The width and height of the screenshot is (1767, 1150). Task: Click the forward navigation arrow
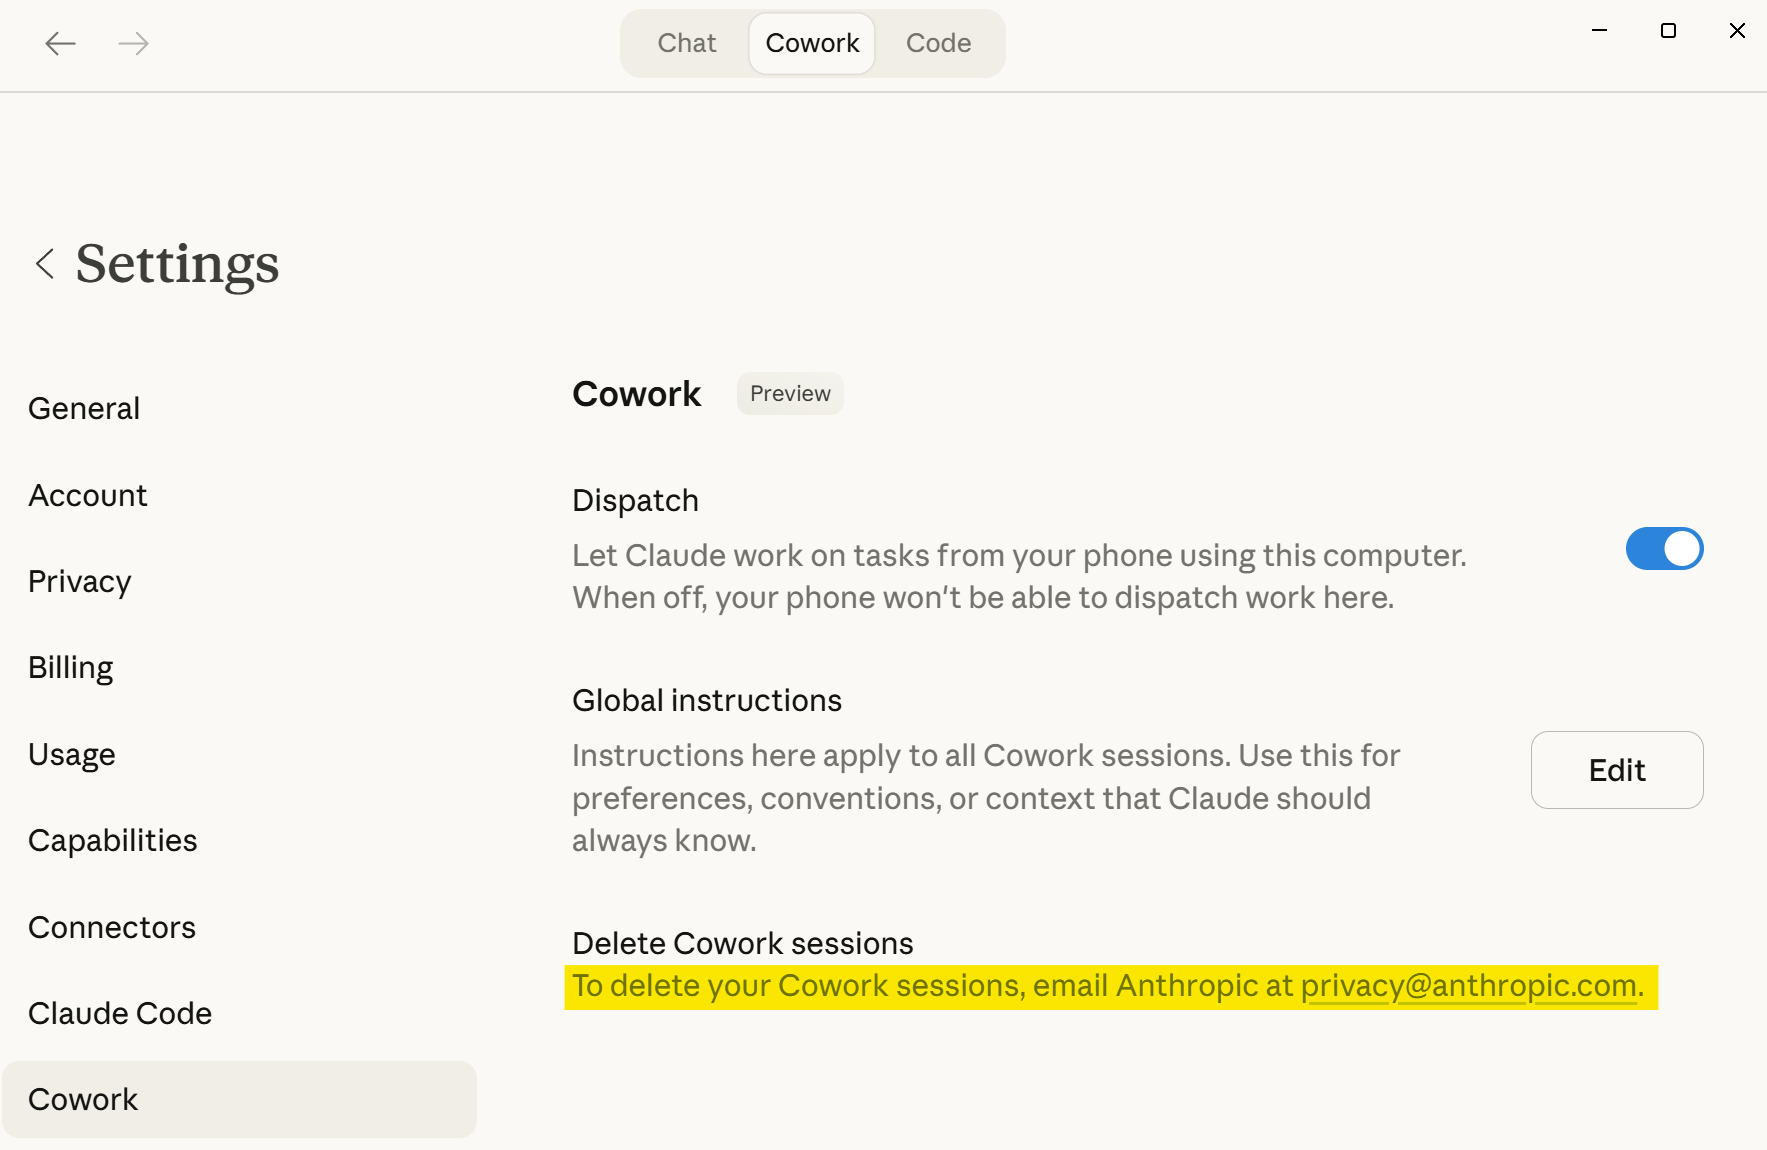133,43
